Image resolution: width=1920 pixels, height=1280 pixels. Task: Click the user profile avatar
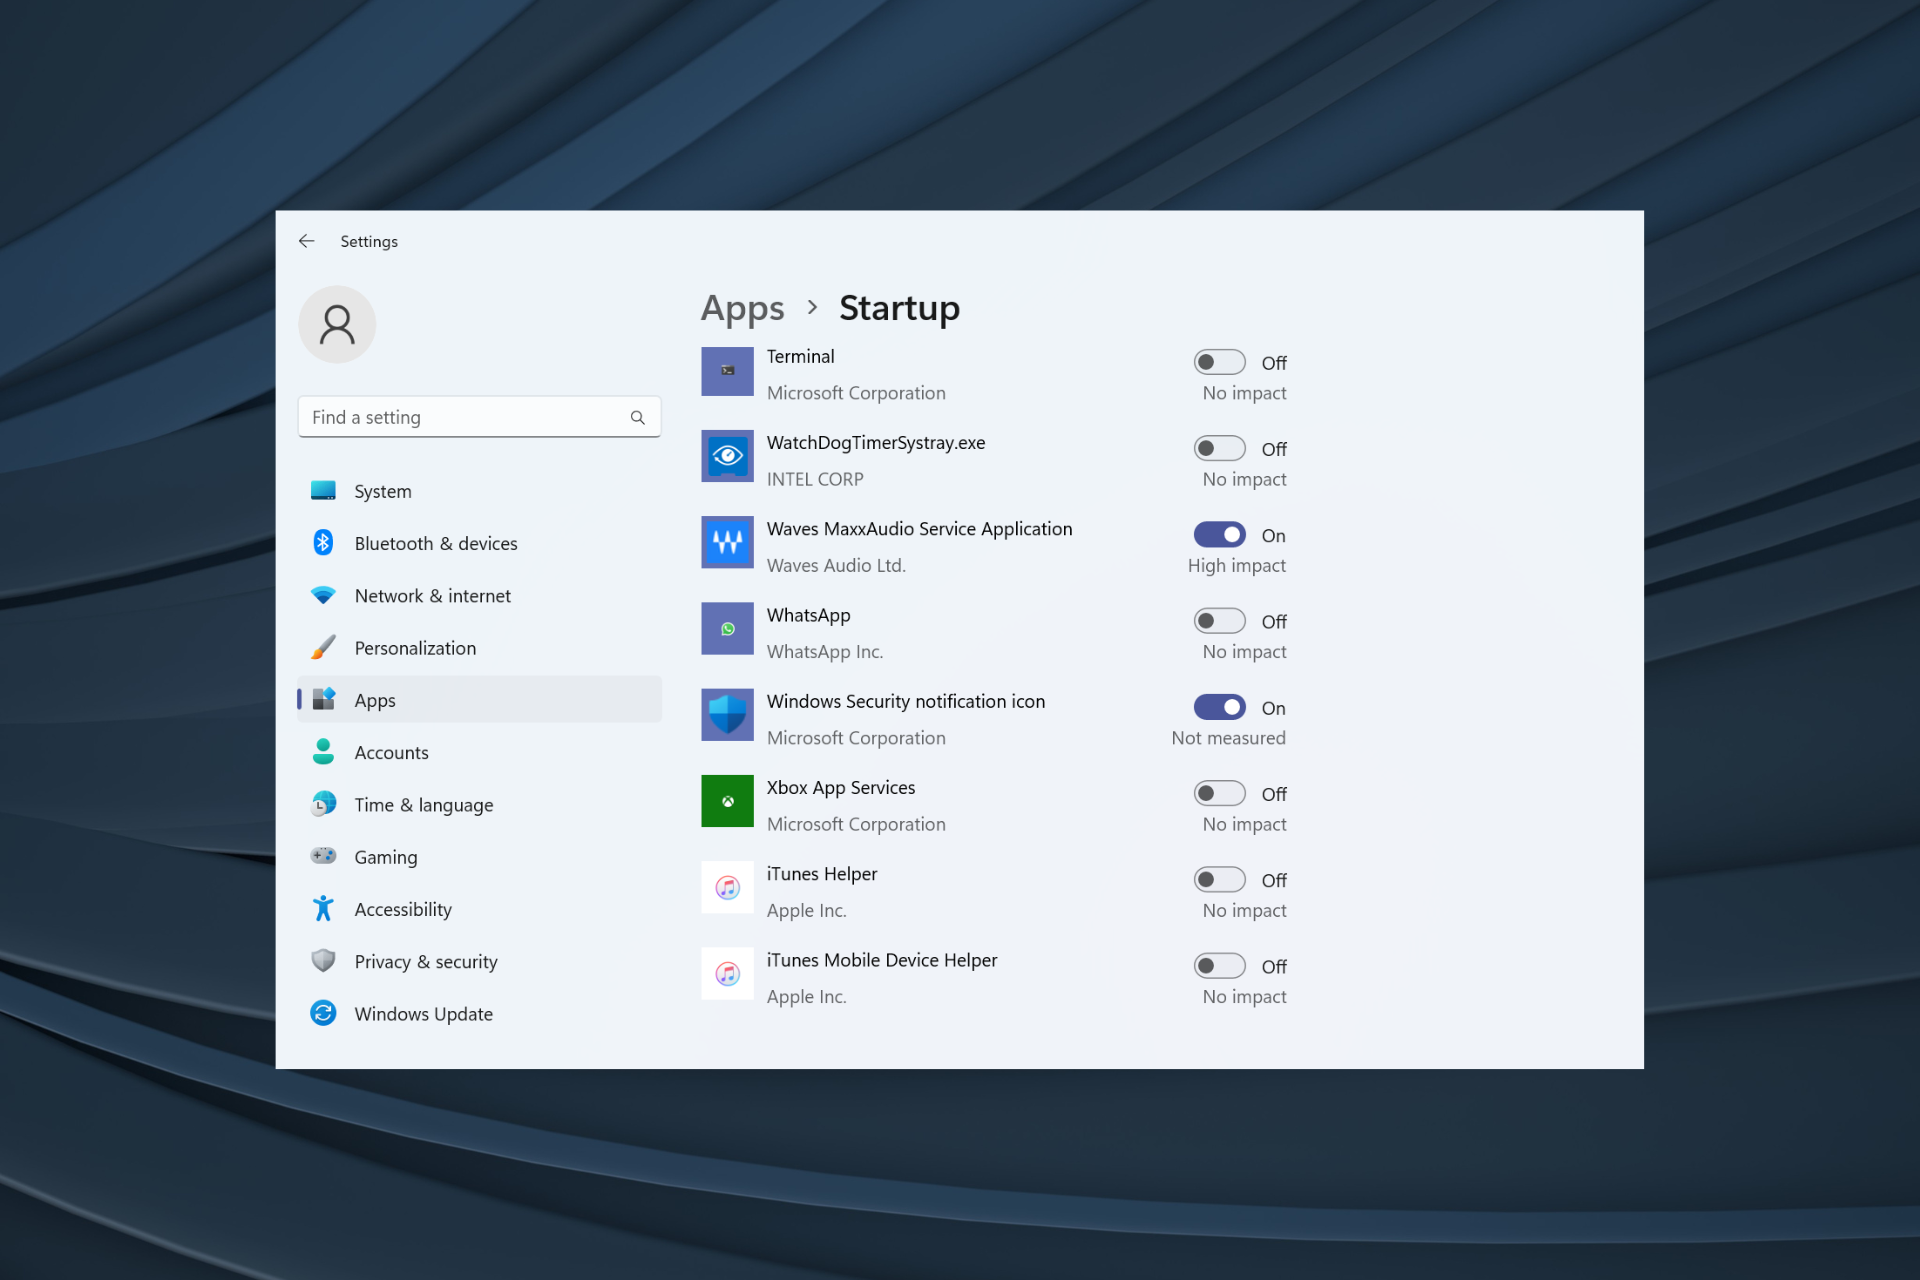point(337,324)
